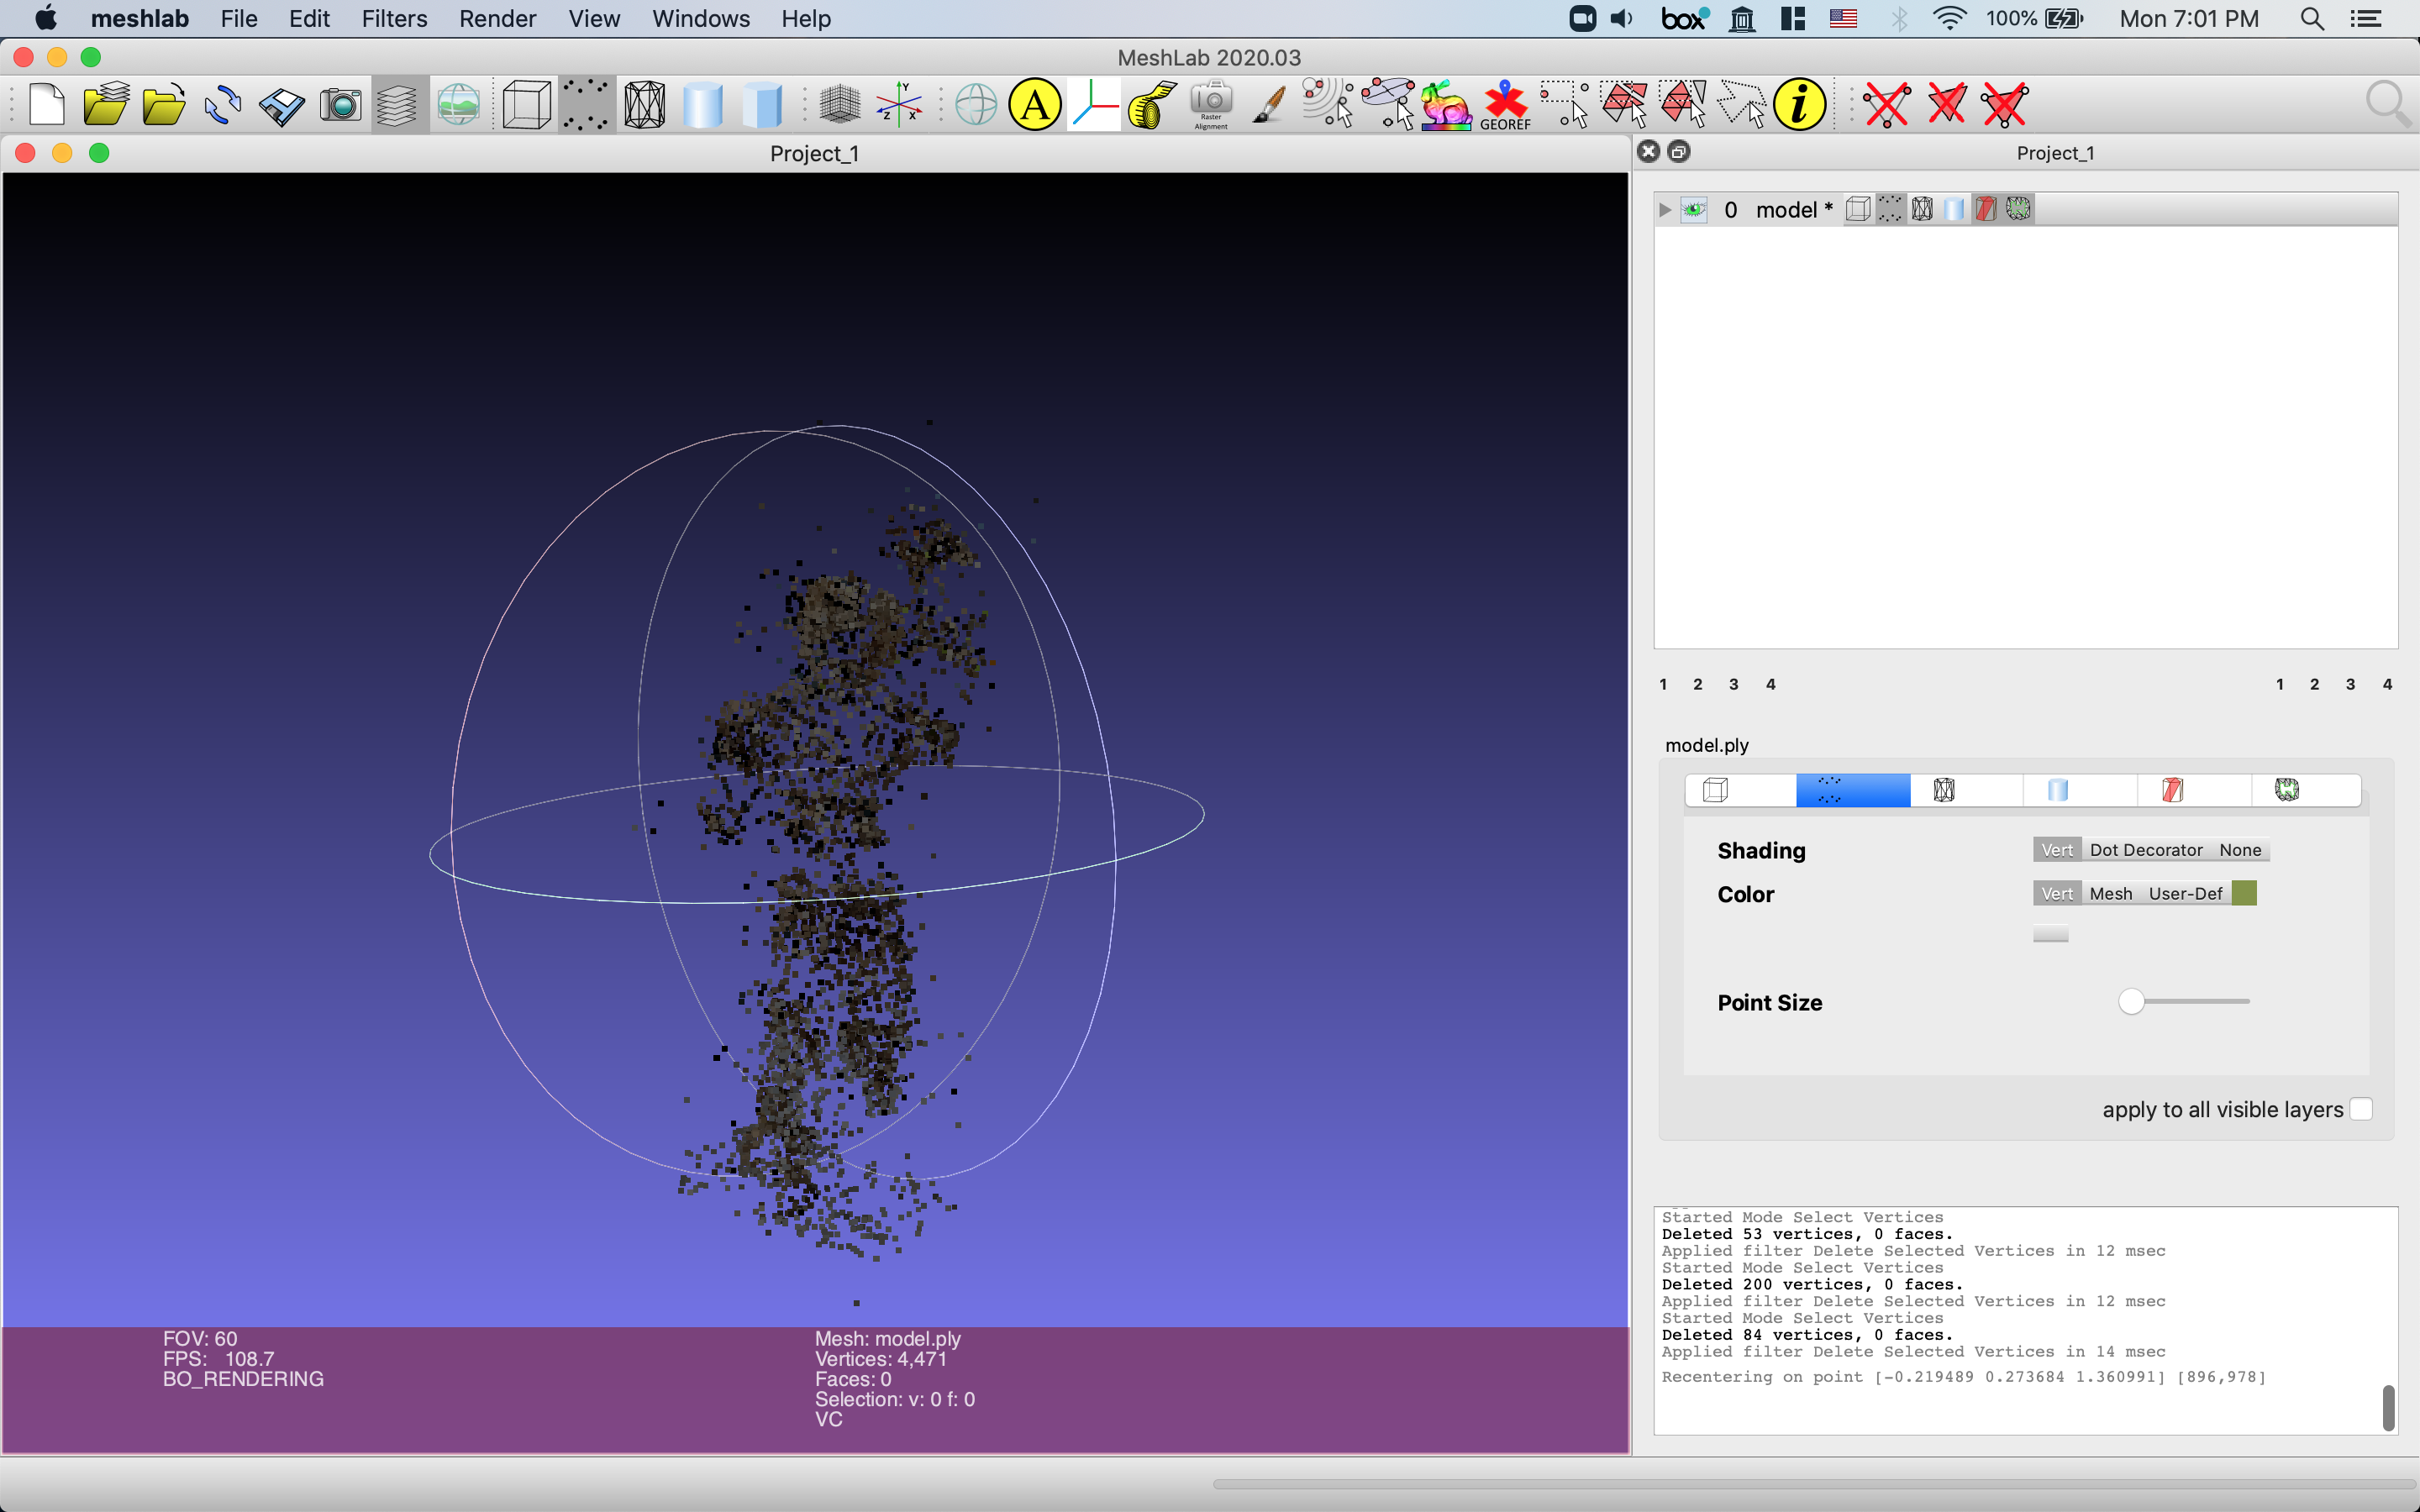This screenshot has height=1512, width=2420.
Task: Toggle the model layer's points icon
Action: (x=1890, y=209)
